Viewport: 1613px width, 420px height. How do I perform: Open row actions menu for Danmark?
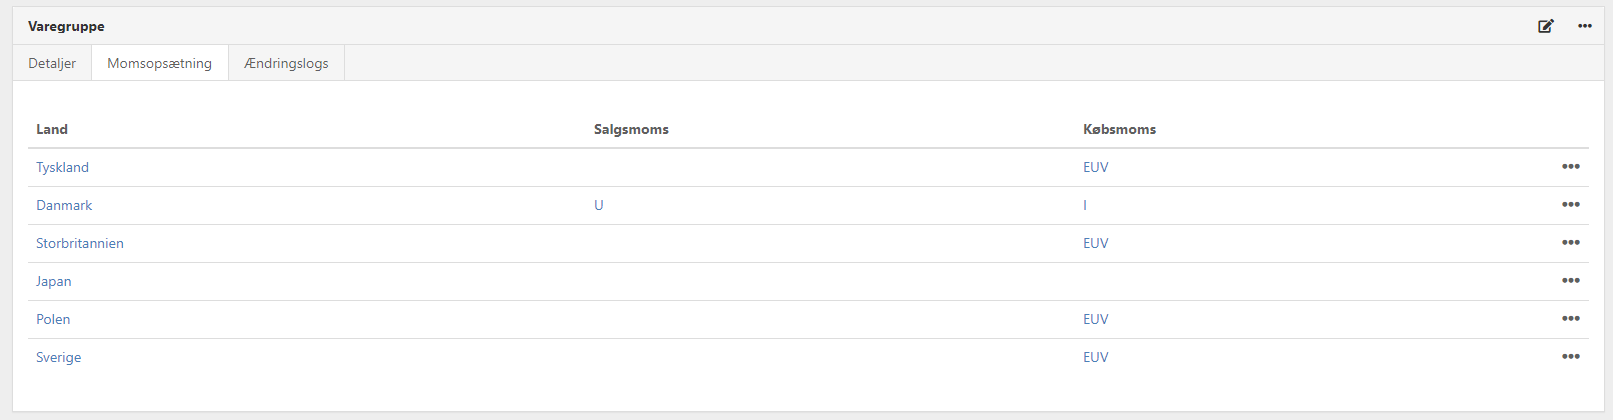pos(1571,205)
